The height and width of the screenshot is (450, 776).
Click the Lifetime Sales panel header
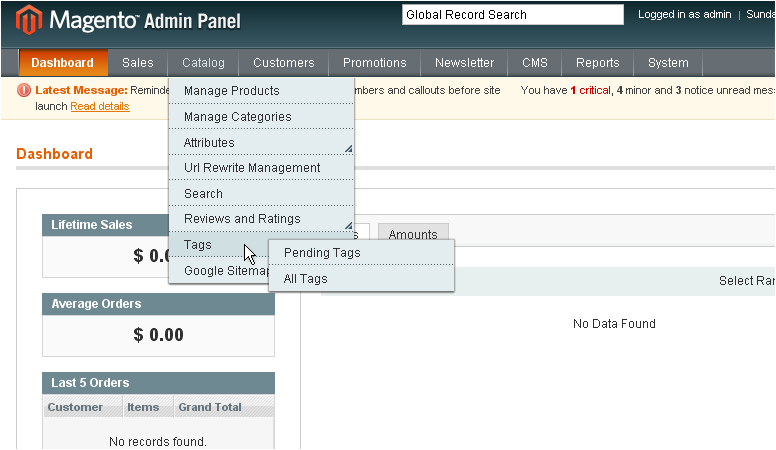pos(106,225)
